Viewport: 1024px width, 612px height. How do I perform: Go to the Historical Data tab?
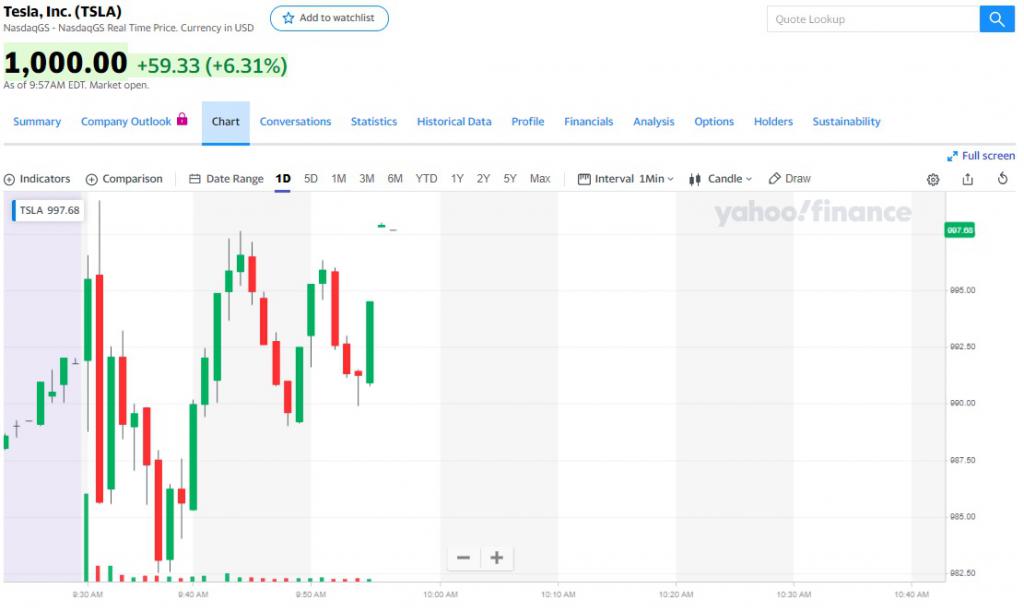click(454, 121)
